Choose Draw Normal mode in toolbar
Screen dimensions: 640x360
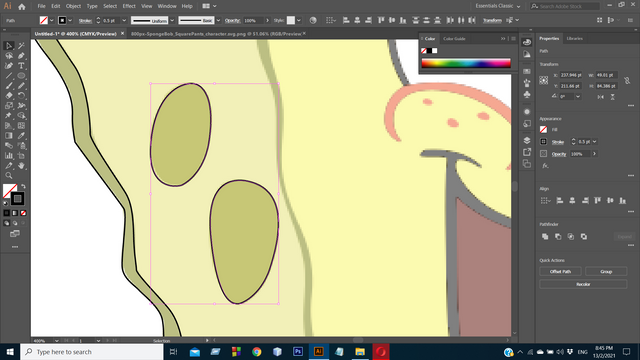coord(7,223)
